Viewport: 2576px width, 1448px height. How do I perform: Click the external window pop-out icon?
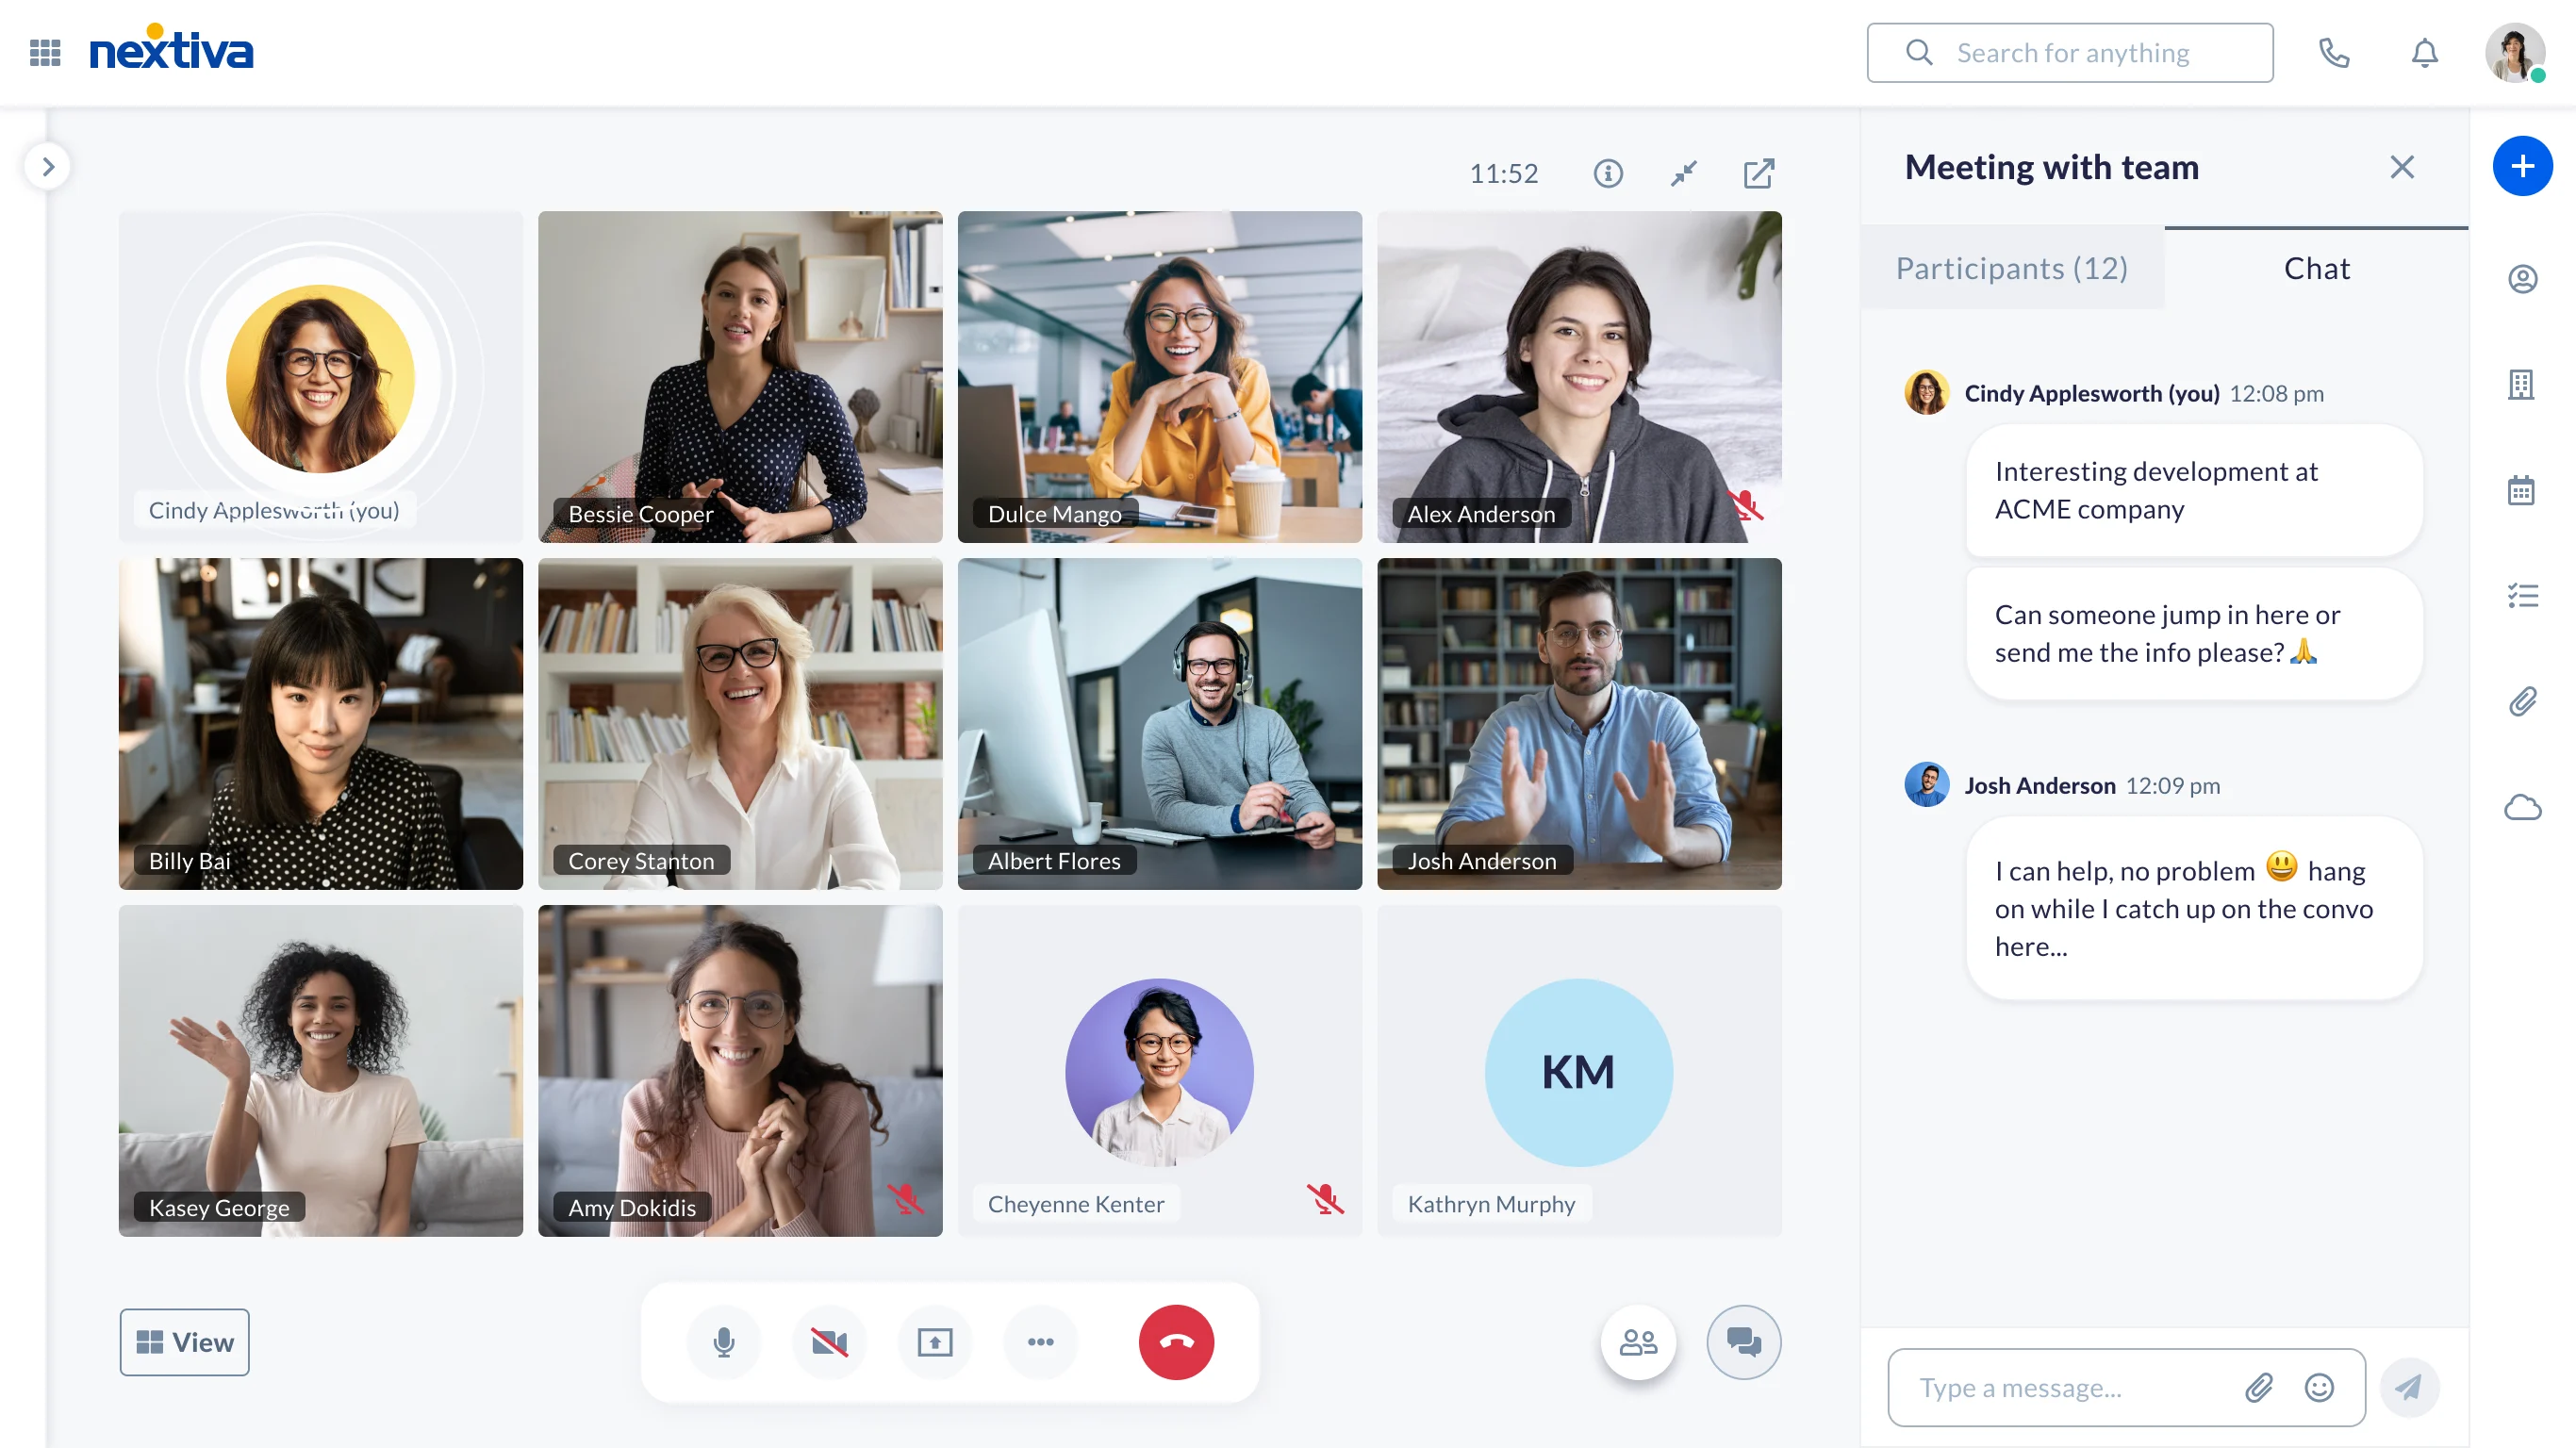[1759, 173]
